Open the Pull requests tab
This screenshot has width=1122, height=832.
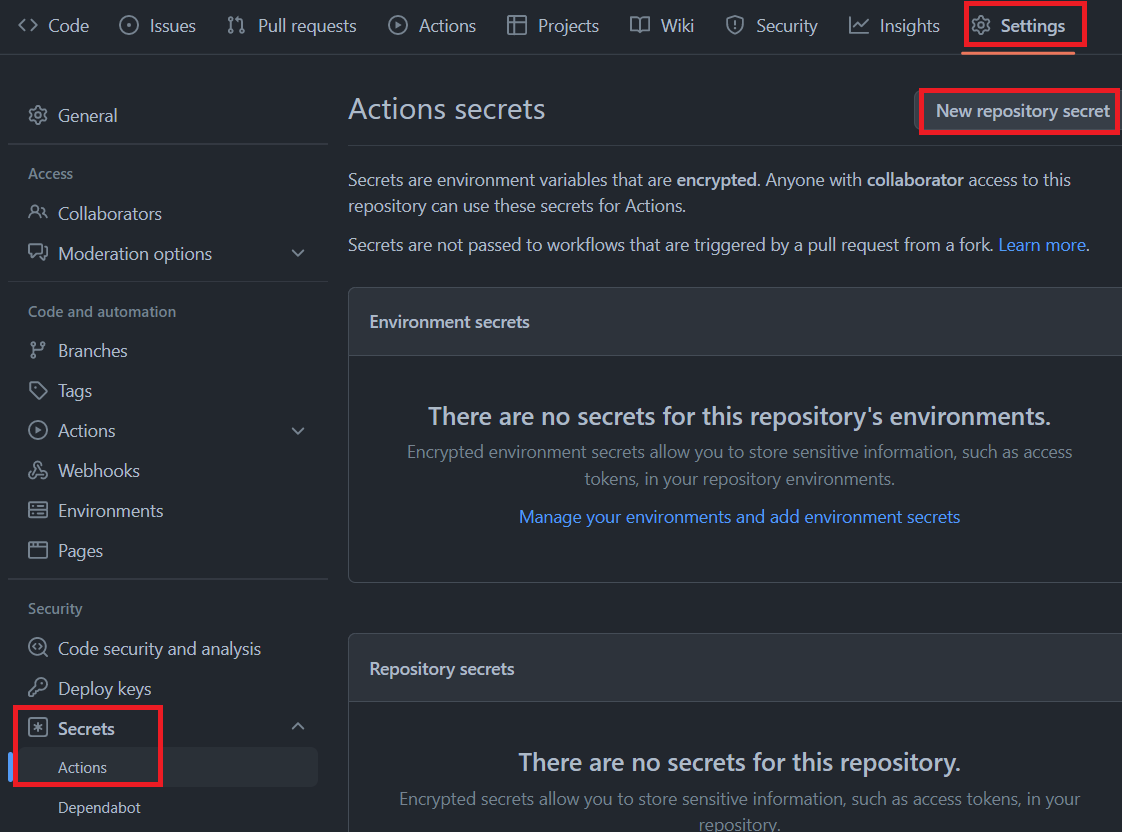pos(292,26)
